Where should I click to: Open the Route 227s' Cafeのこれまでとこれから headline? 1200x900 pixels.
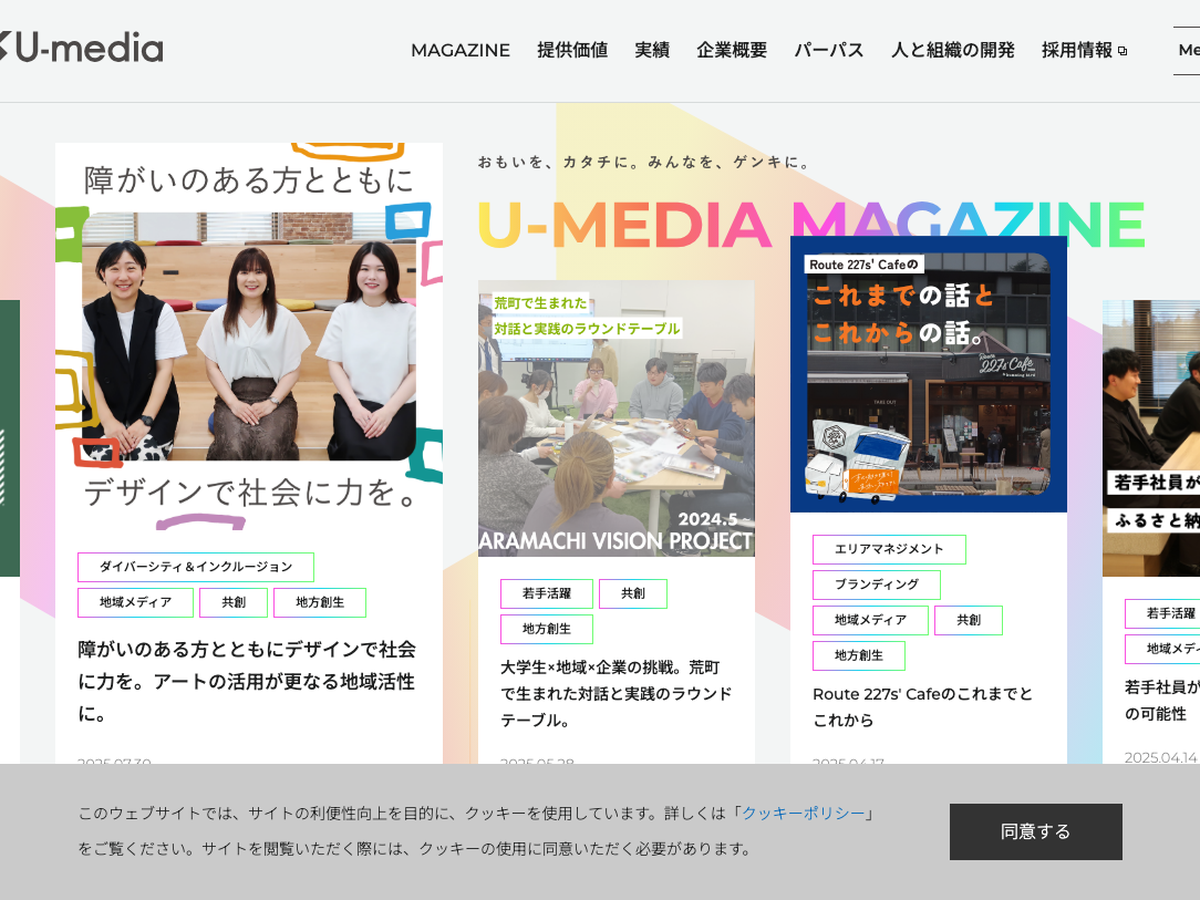[922, 706]
